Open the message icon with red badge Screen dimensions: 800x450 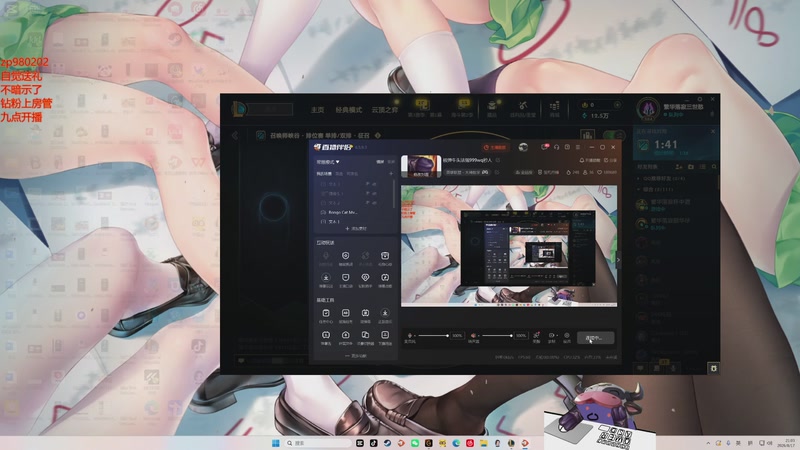tap(545, 147)
